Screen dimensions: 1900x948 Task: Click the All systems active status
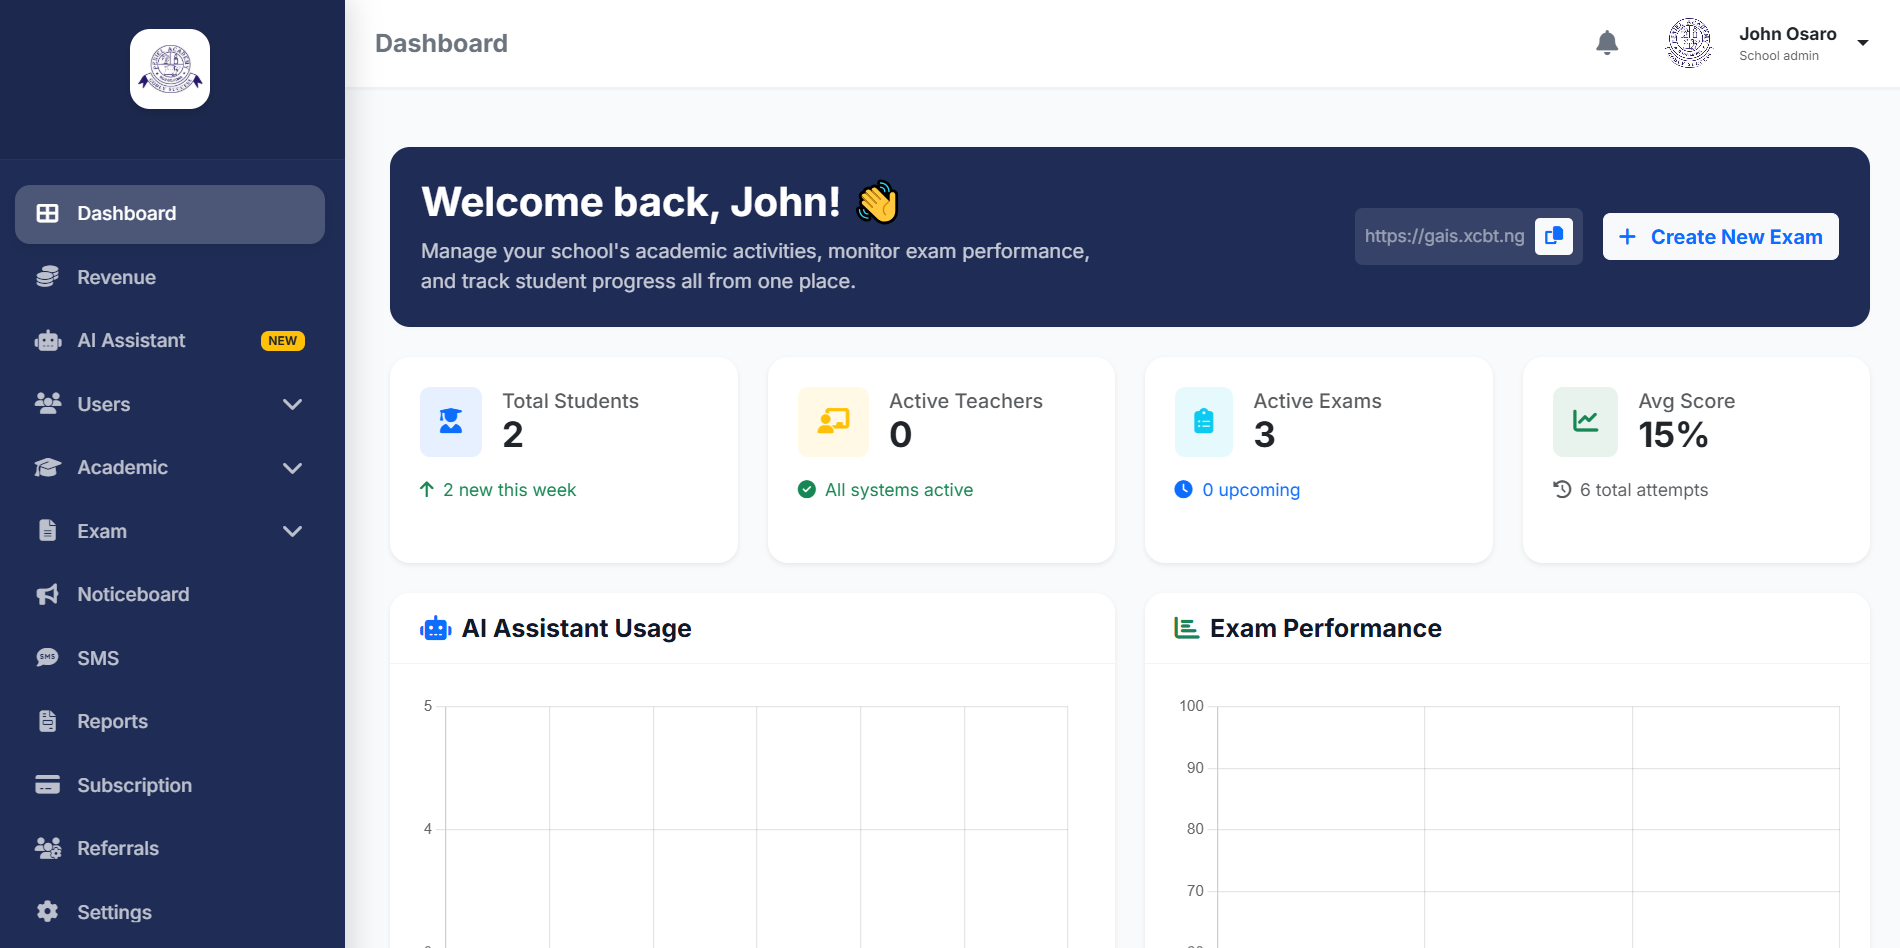tap(899, 490)
